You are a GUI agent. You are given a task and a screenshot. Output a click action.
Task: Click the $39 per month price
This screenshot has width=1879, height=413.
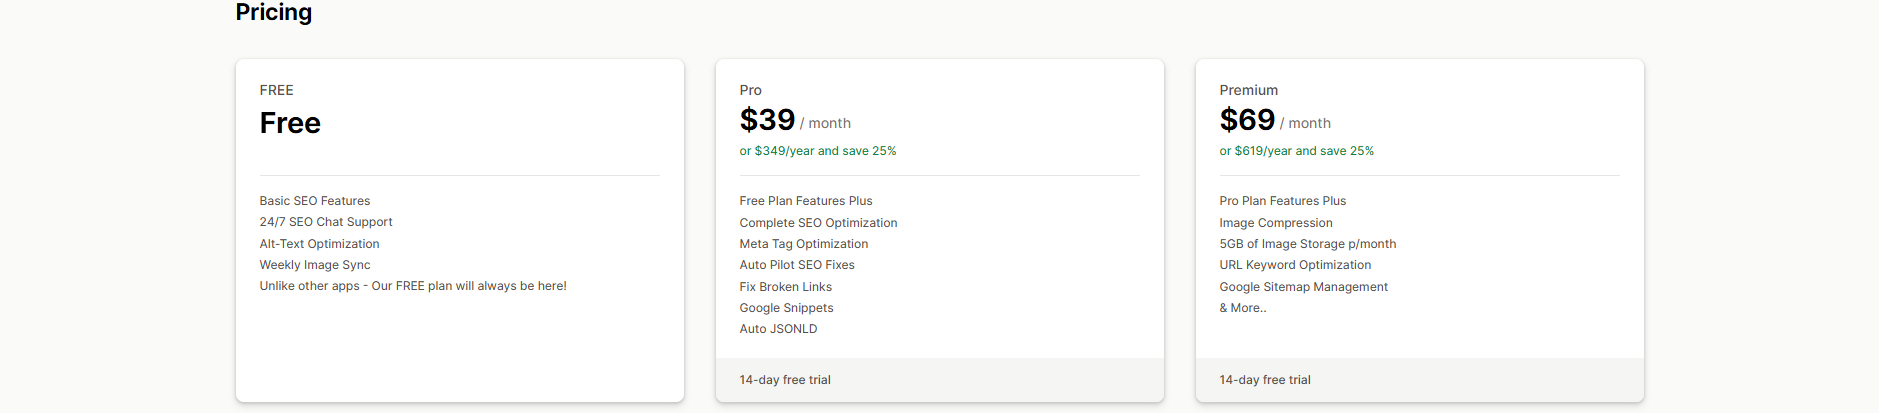(767, 121)
